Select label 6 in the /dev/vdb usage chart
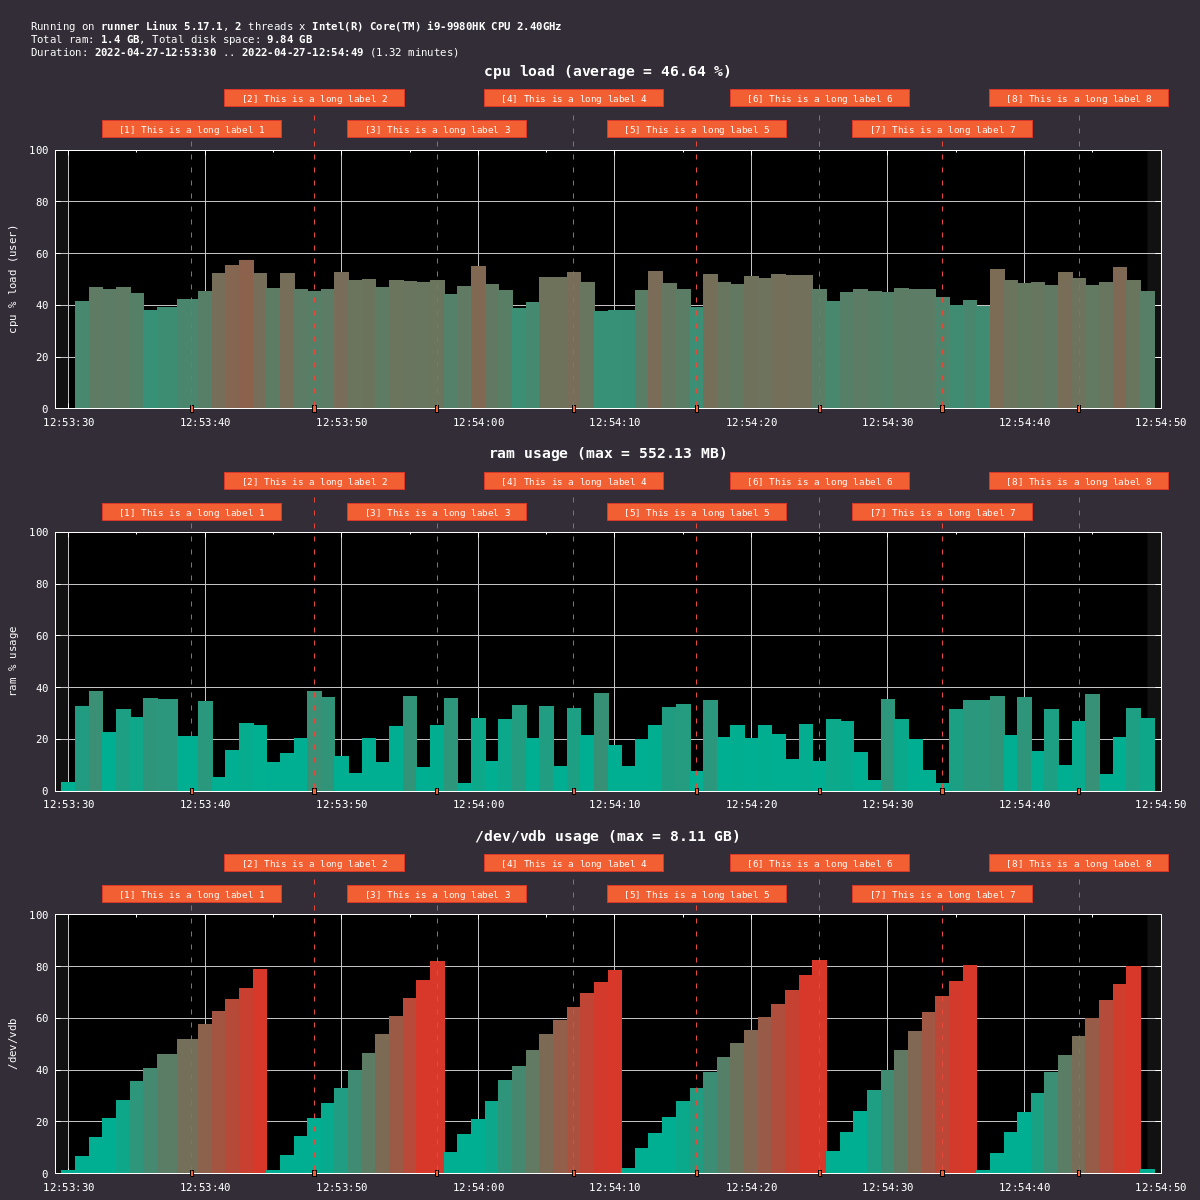1200x1200 pixels. click(819, 863)
